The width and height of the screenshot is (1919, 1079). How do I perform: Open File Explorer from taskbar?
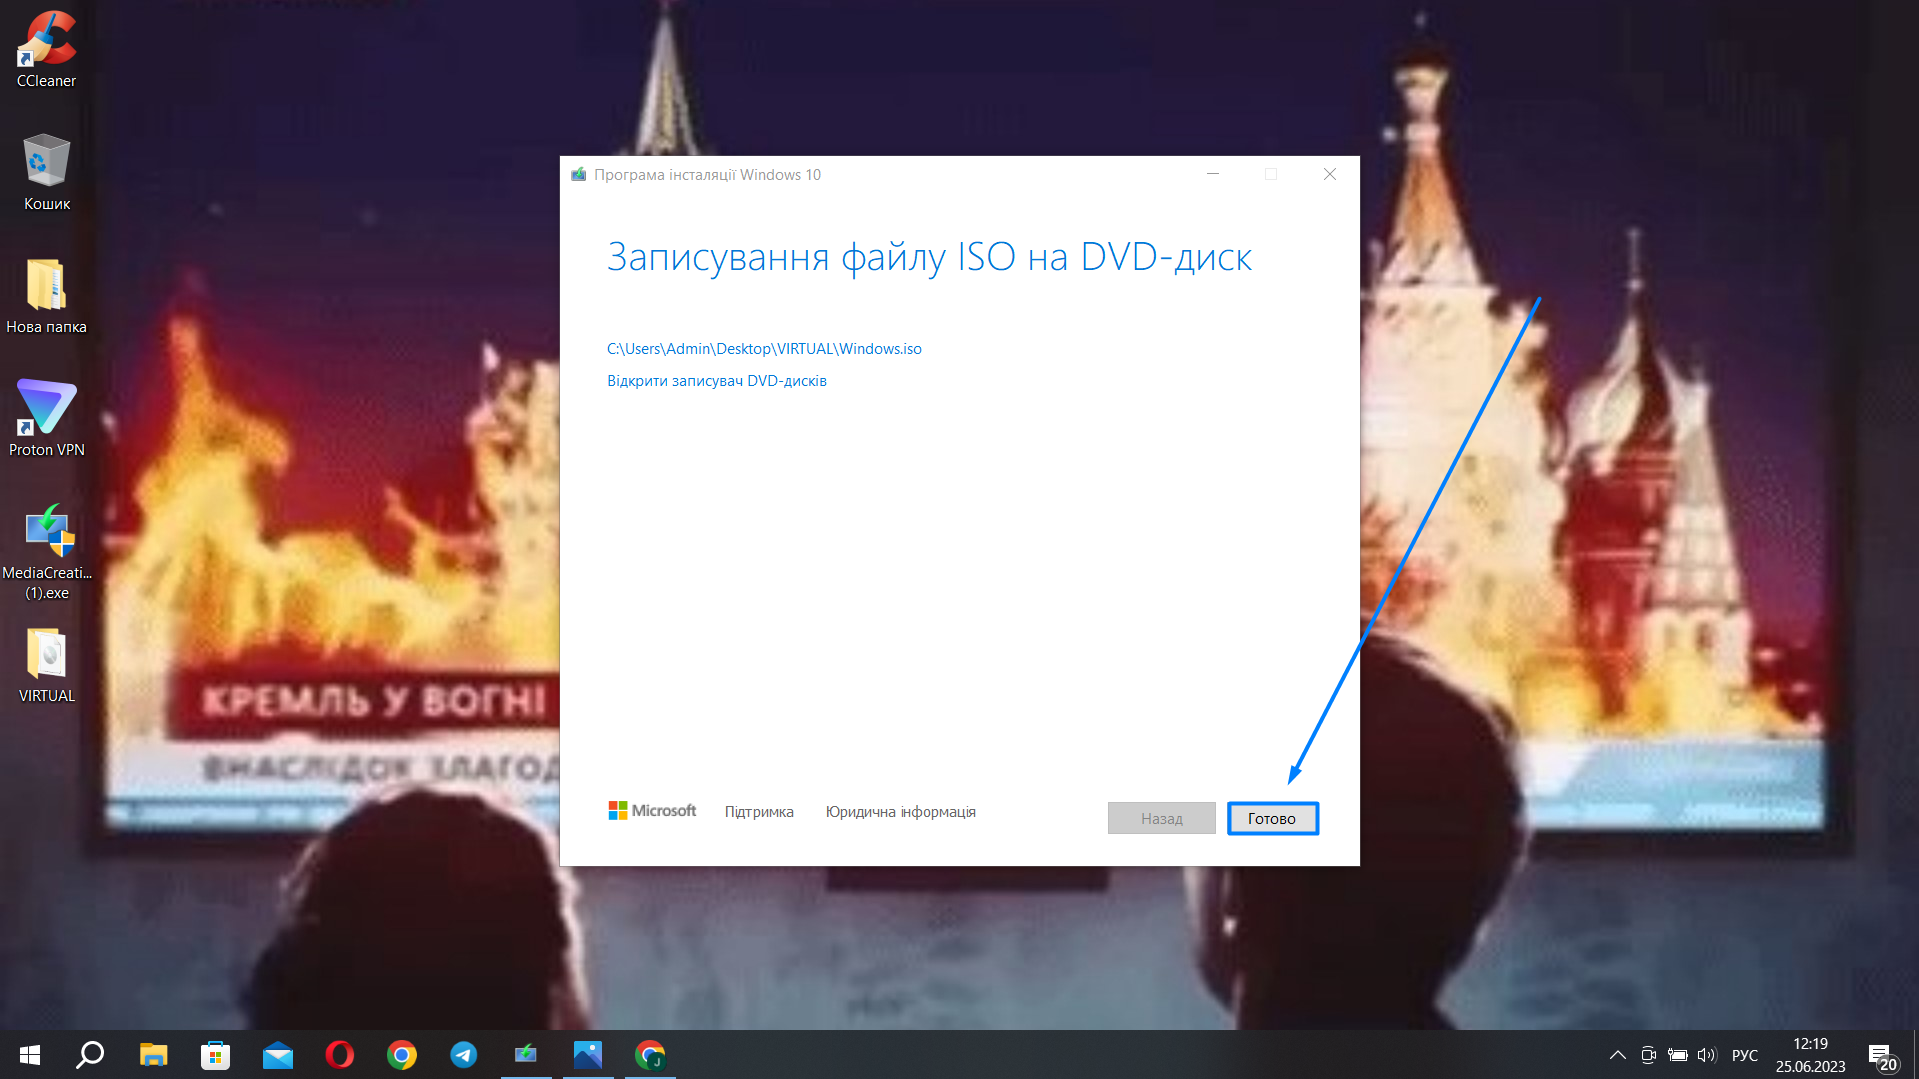[x=153, y=1054]
